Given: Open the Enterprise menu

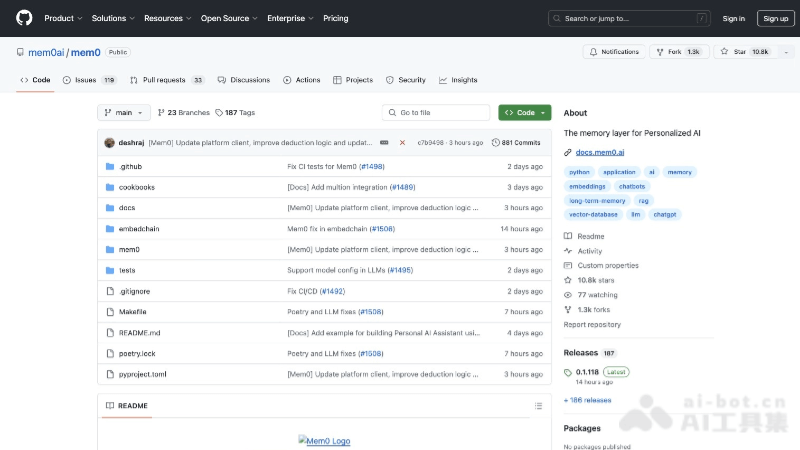Looking at the screenshot, I should (x=290, y=18).
